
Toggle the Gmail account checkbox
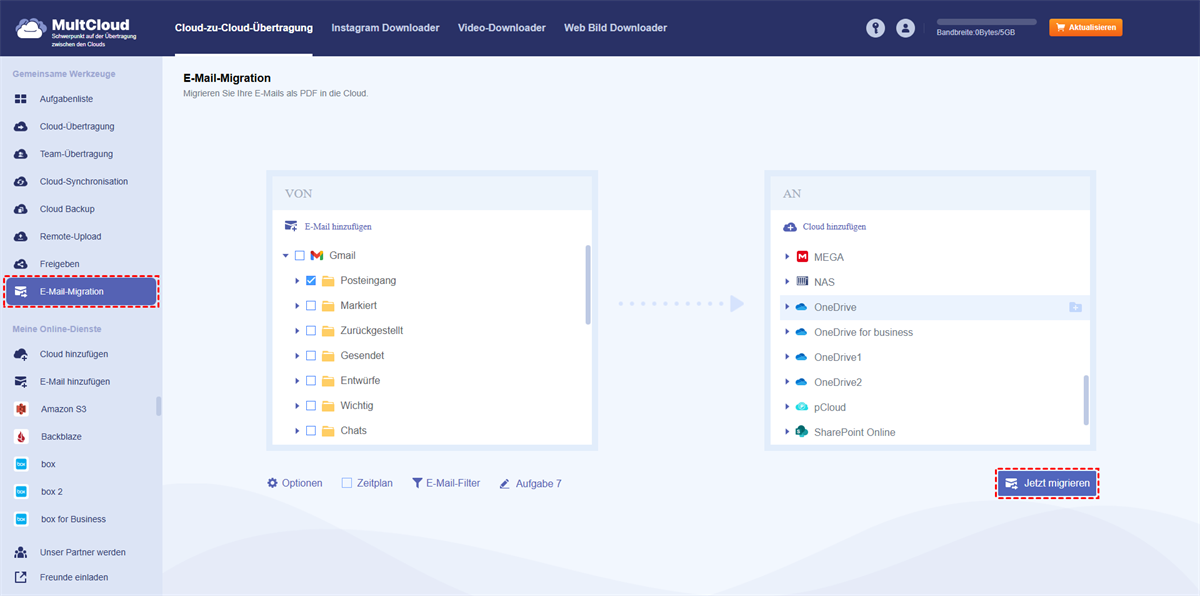pos(300,256)
